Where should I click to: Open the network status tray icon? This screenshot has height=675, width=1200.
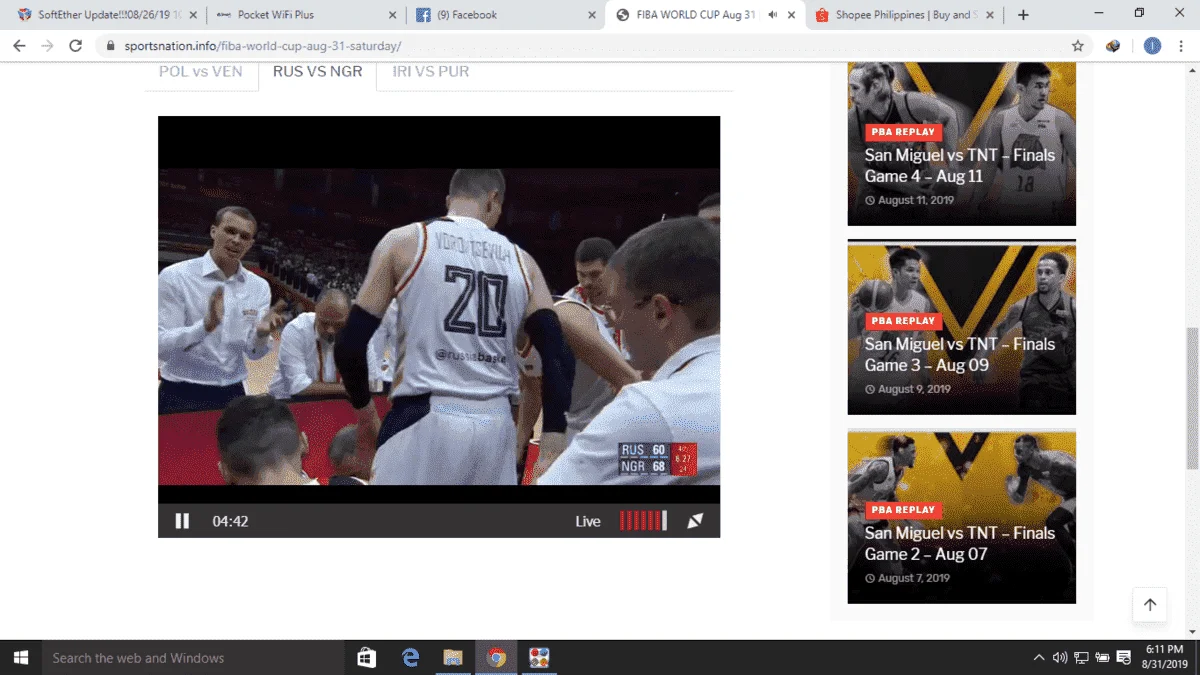pyautogui.click(x=1081, y=658)
